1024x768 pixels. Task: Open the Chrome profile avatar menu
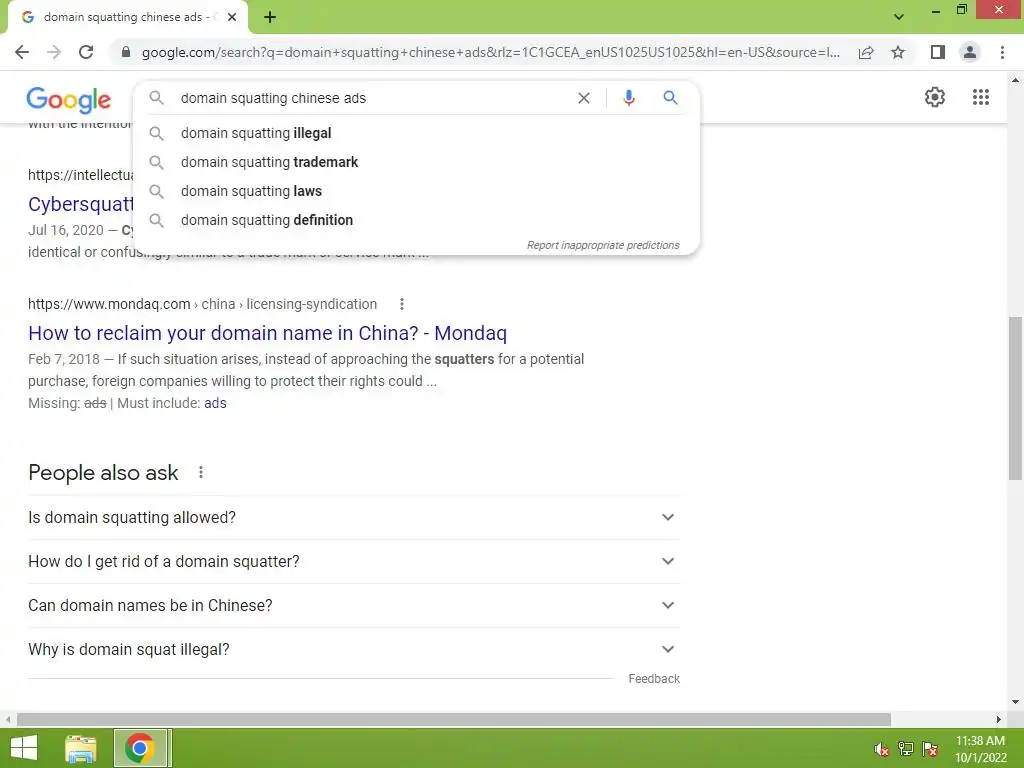970,52
